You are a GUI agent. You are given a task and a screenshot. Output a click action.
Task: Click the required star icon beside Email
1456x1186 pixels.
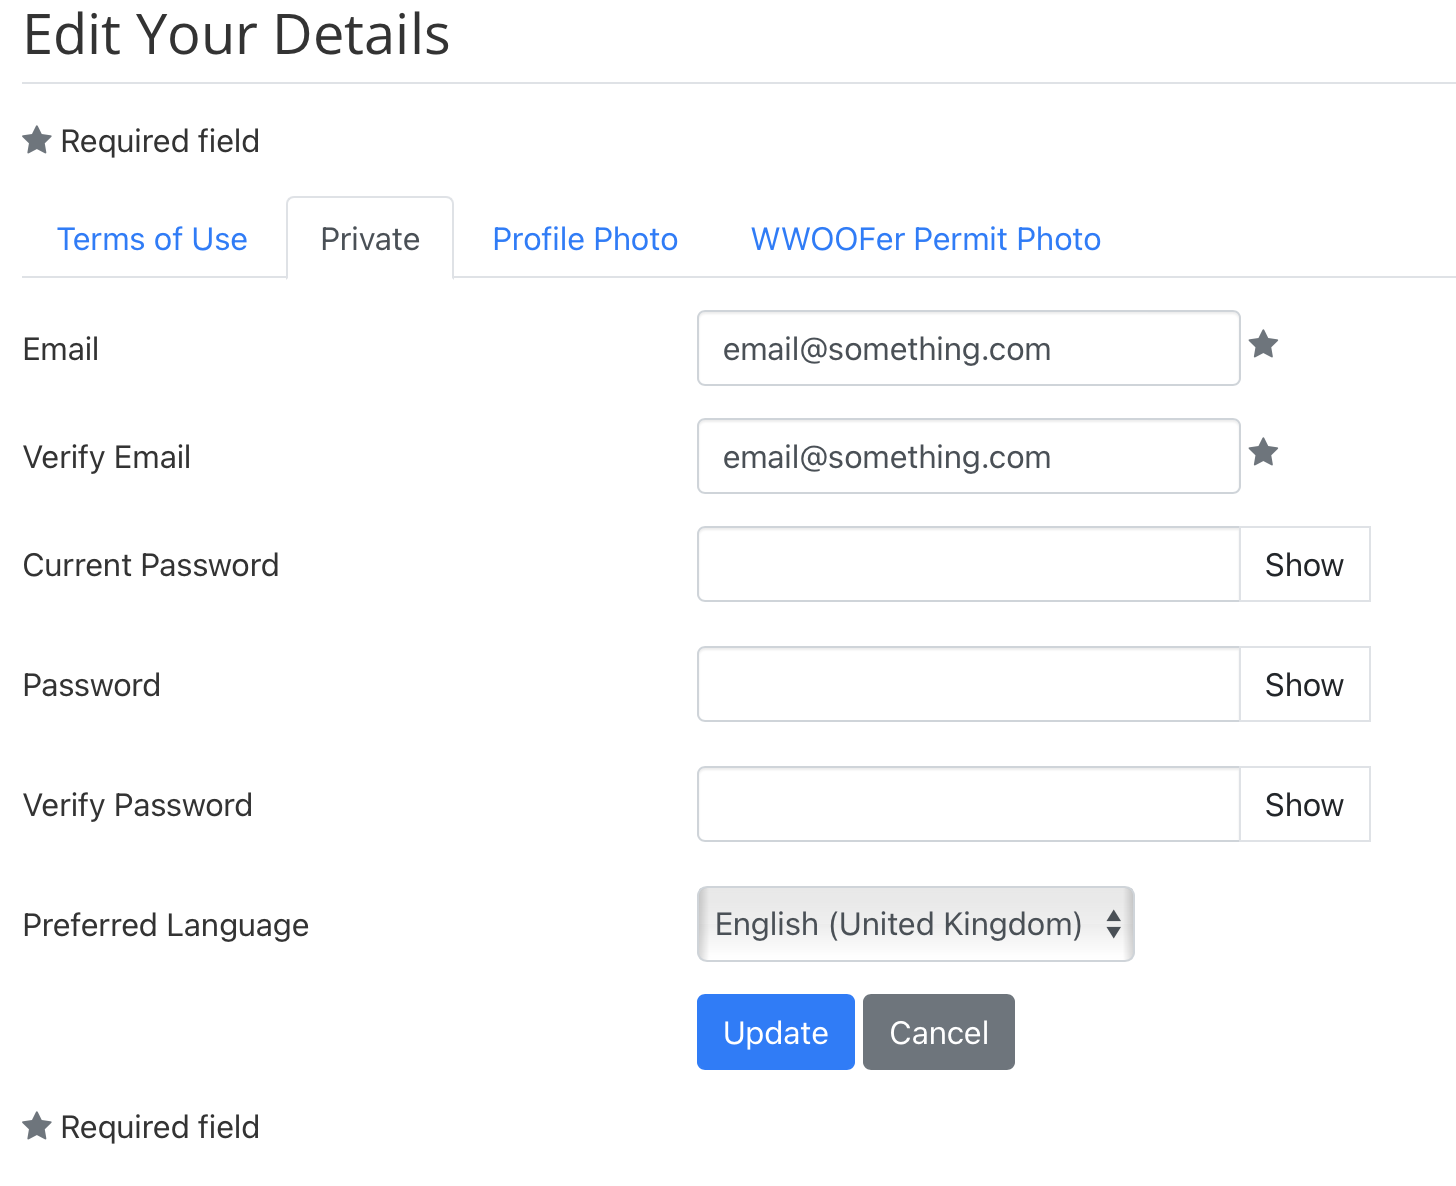(1264, 345)
